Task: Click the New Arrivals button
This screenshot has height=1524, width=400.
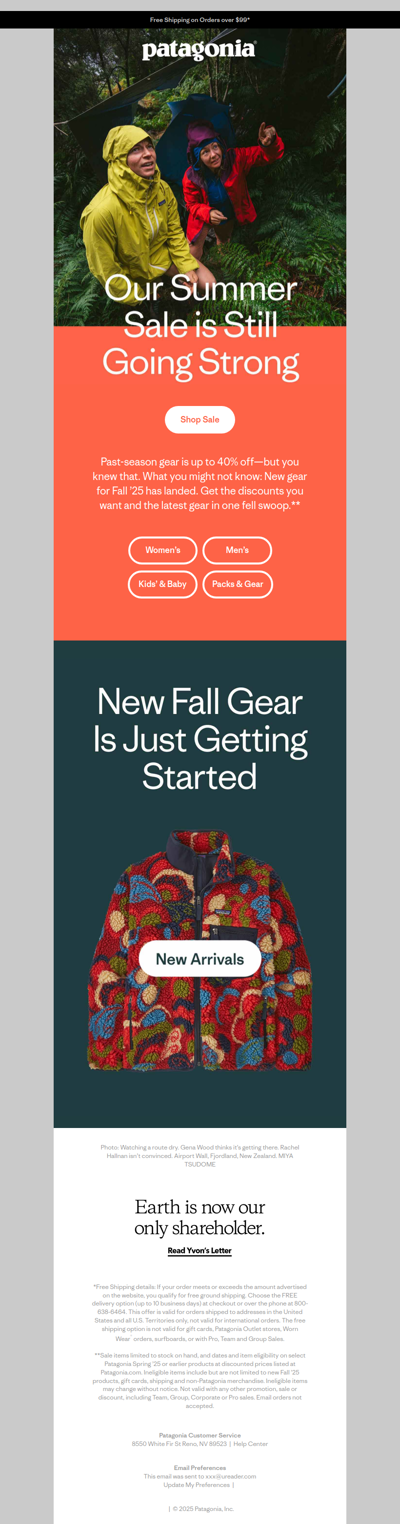Action: 200,959
